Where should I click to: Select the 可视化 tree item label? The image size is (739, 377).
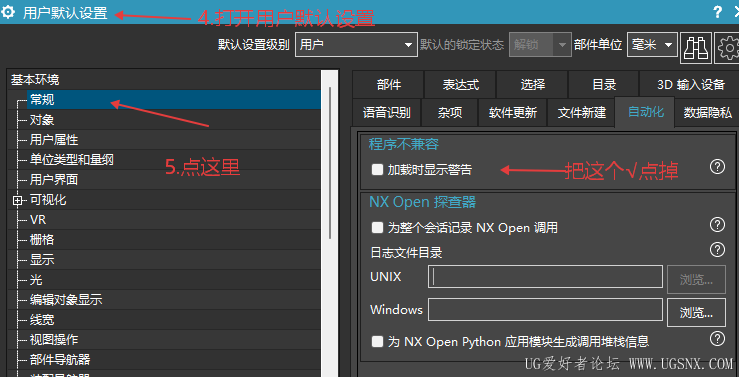(48, 200)
